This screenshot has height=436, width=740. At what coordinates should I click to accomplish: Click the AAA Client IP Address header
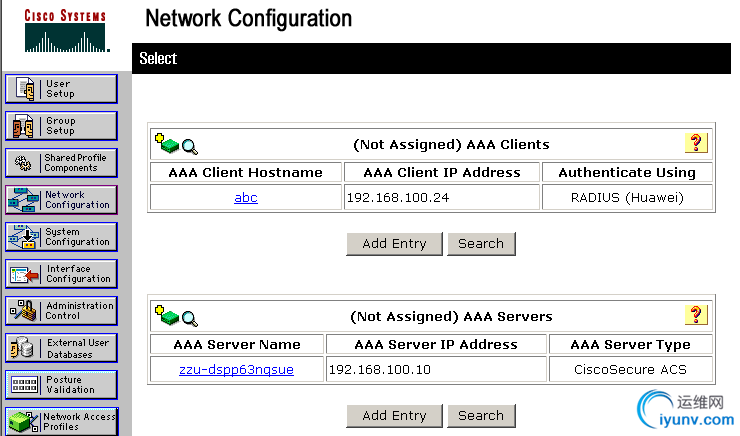click(442, 172)
